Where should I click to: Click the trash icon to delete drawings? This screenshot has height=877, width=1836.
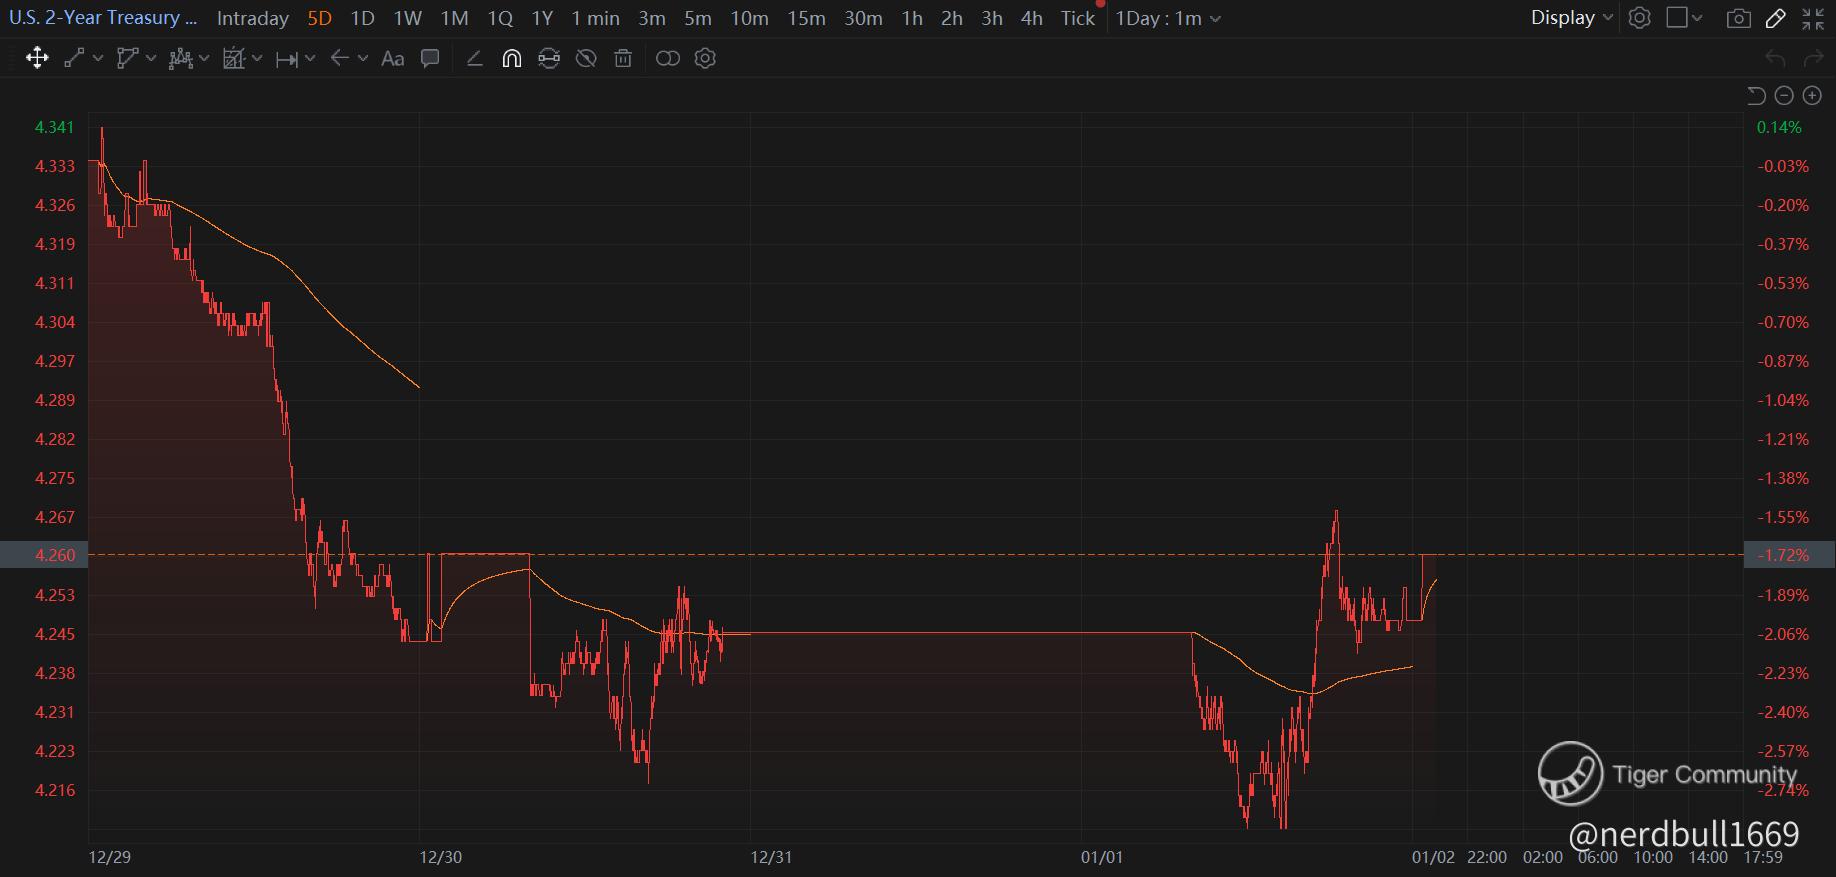point(623,58)
